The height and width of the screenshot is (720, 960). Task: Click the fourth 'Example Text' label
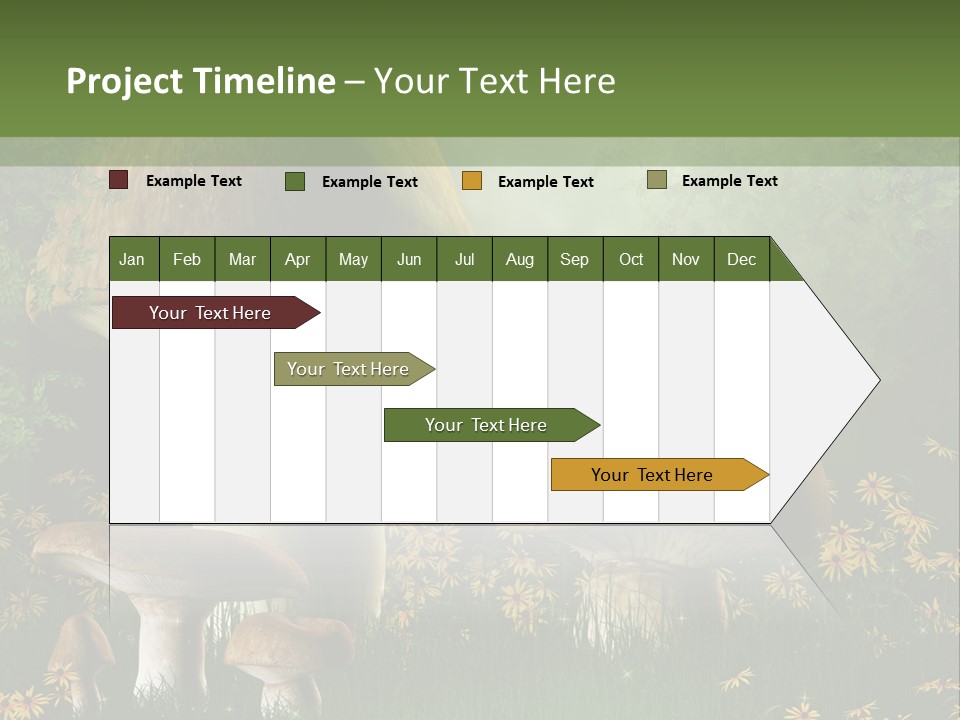729,179
